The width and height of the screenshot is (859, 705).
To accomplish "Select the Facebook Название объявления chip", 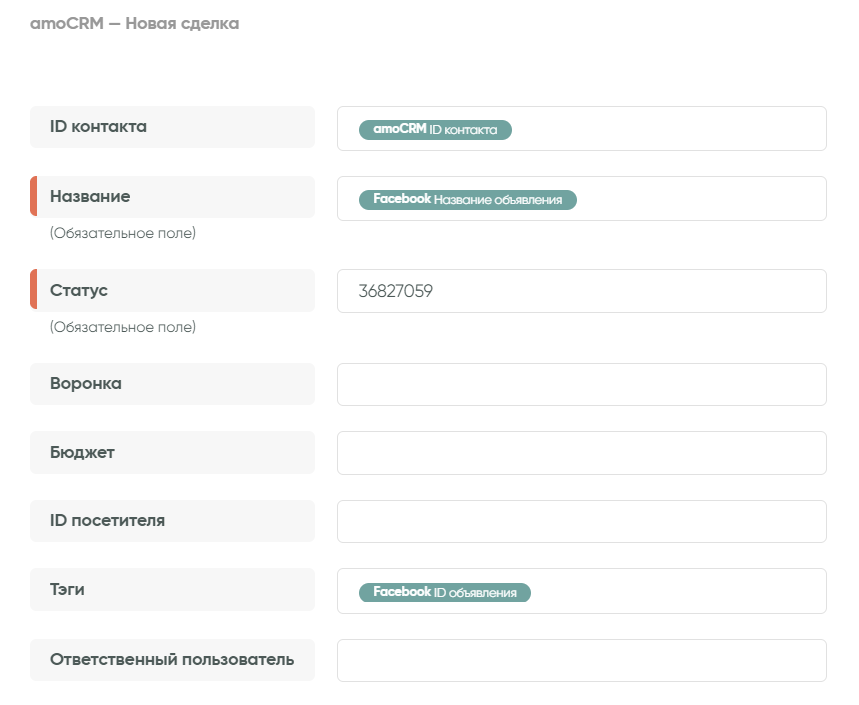I will click(x=468, y=199).
